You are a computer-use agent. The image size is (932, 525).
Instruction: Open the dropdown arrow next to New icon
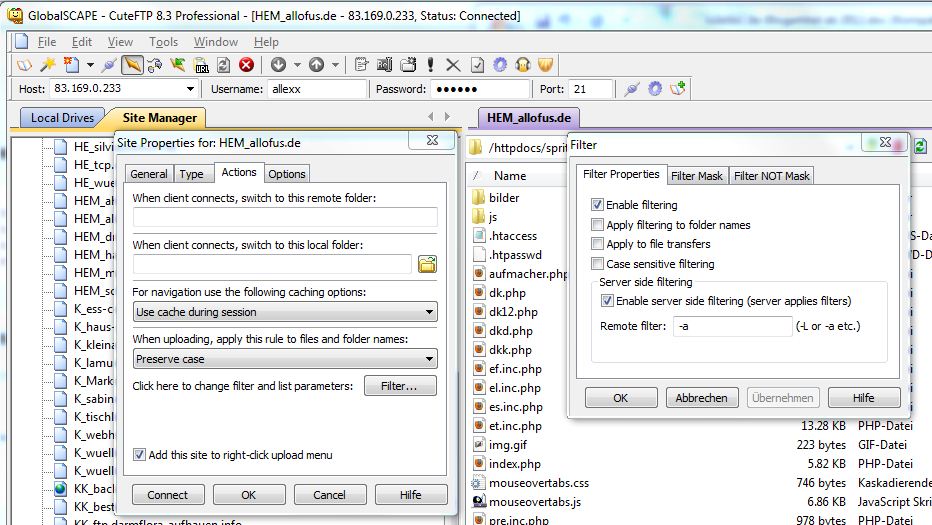(x=90, y=65)
